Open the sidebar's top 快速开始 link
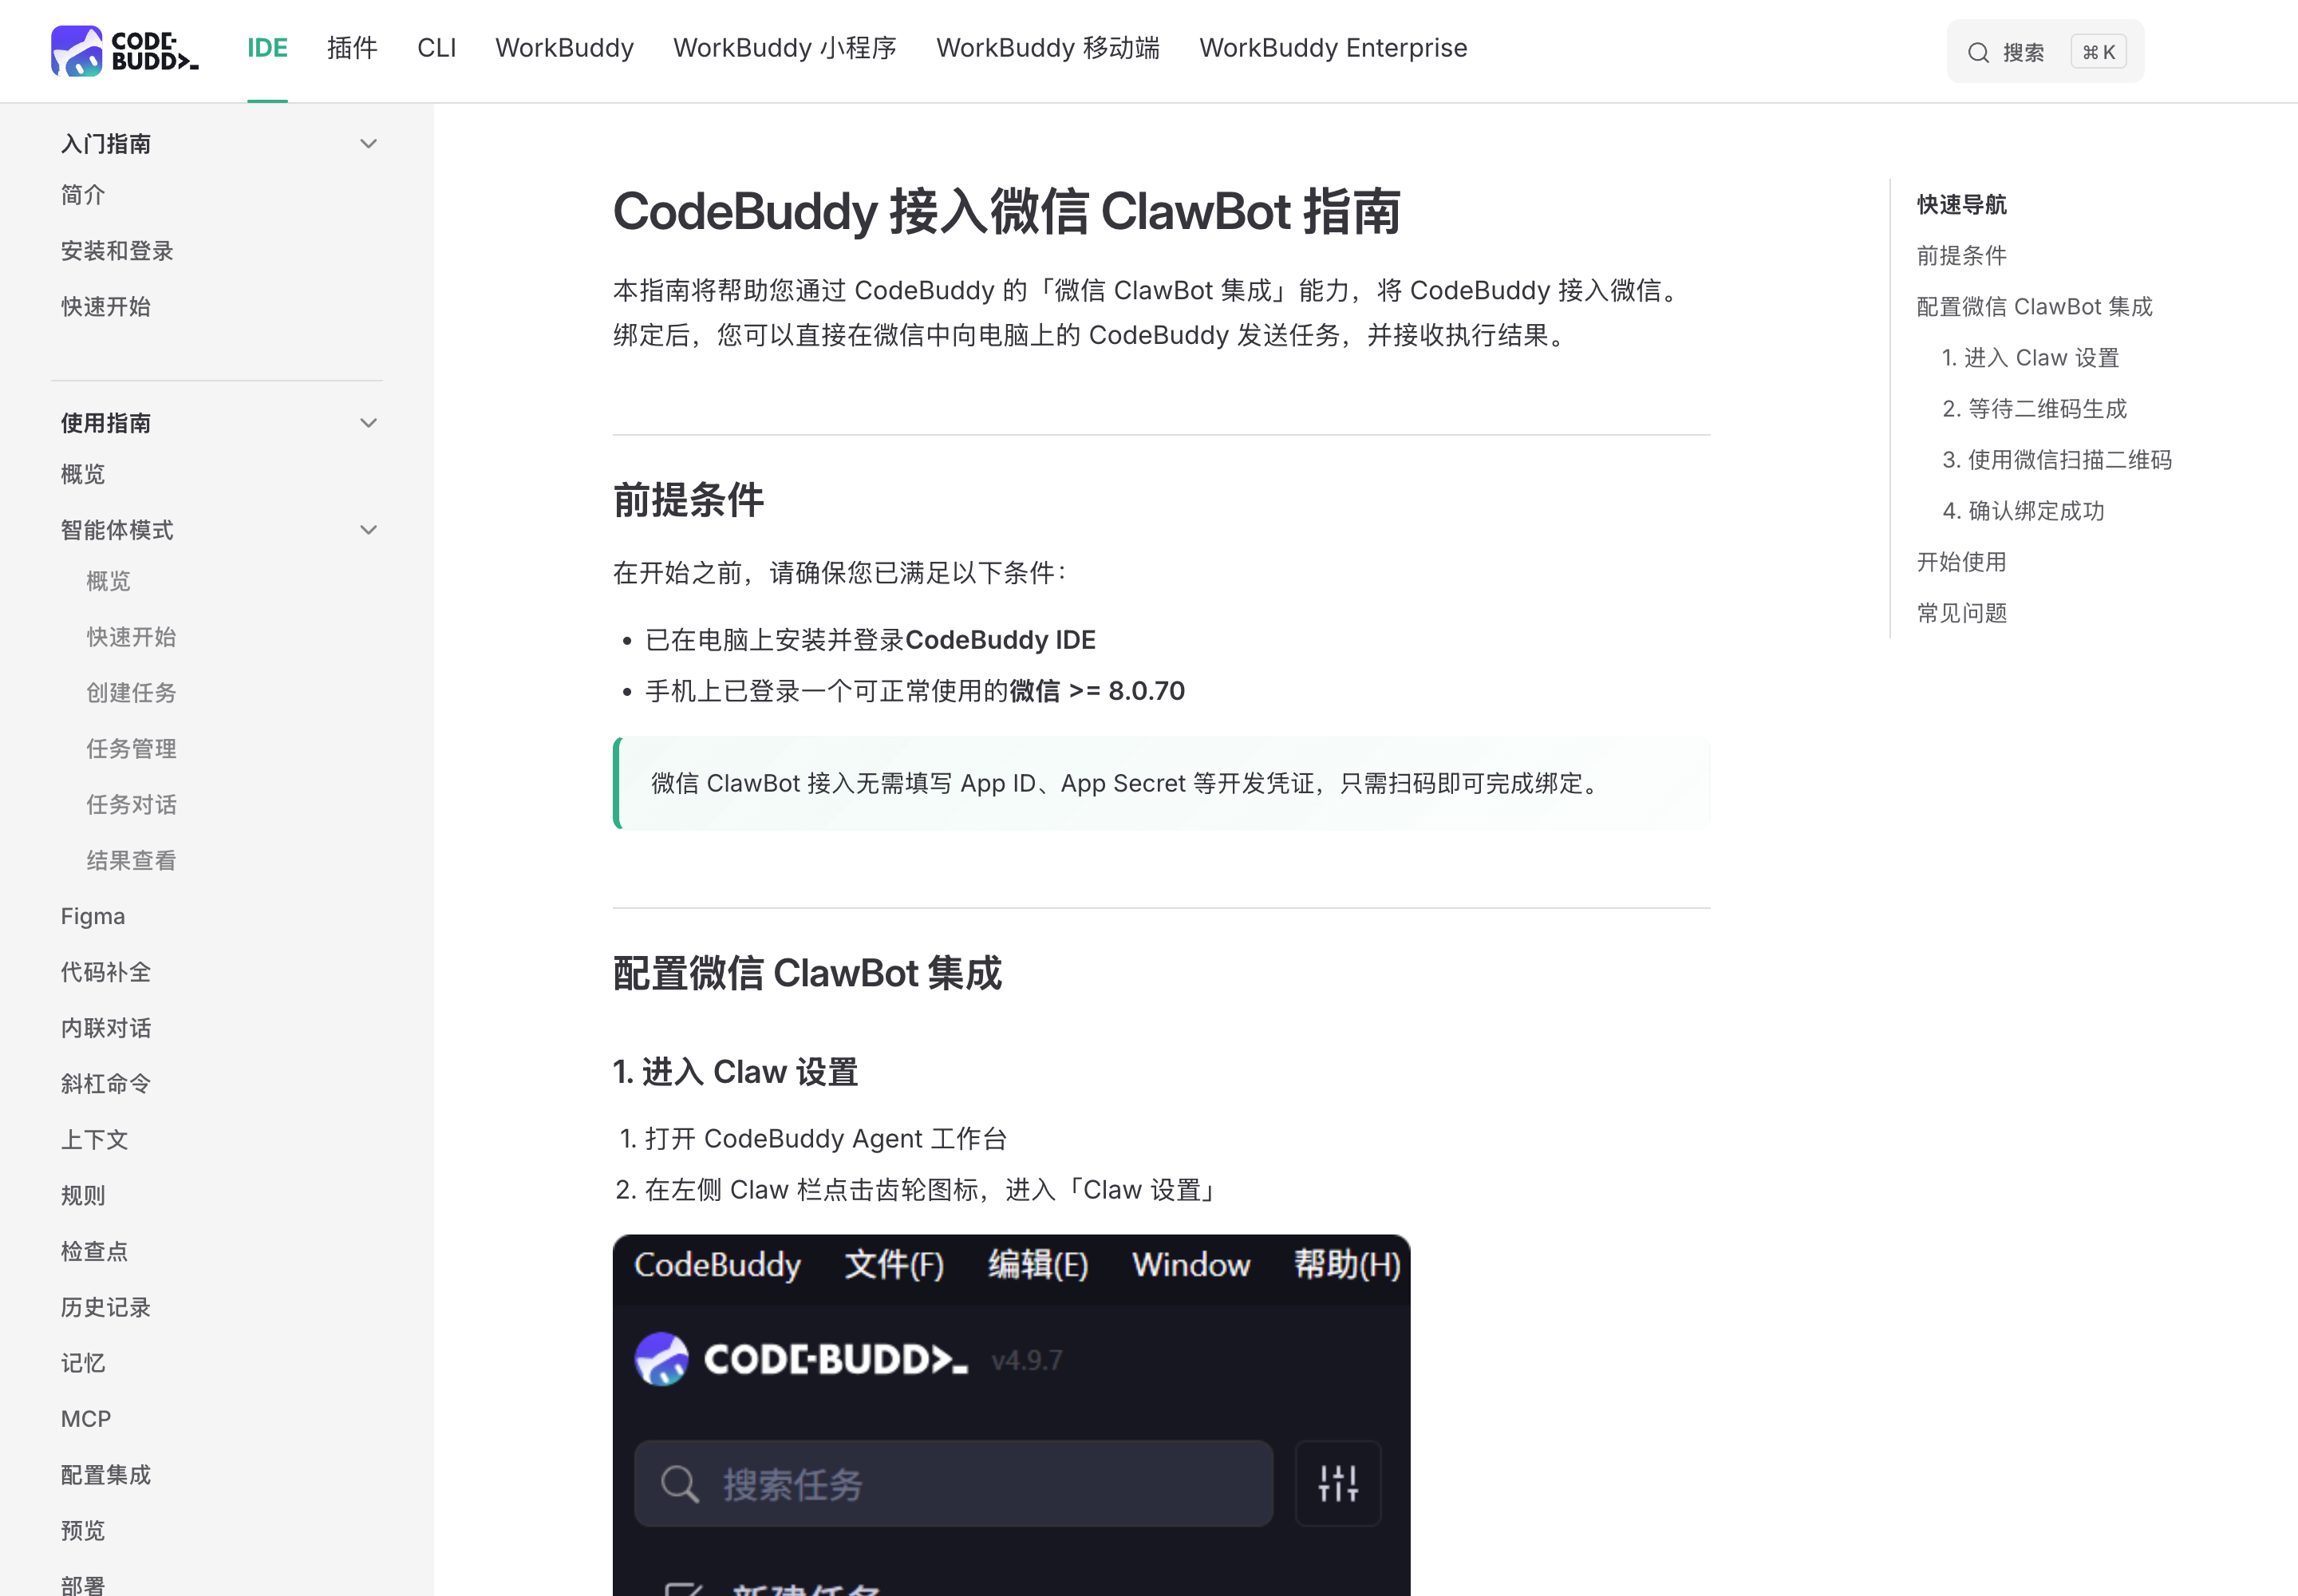This screenshot has height=1596, width=2298. (106, 307)
